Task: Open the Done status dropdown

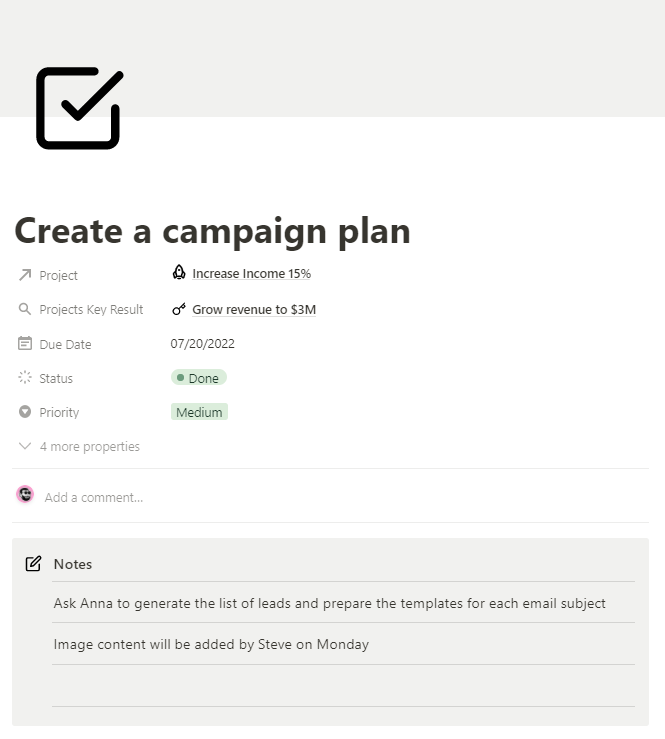Action: click(199, 378)
